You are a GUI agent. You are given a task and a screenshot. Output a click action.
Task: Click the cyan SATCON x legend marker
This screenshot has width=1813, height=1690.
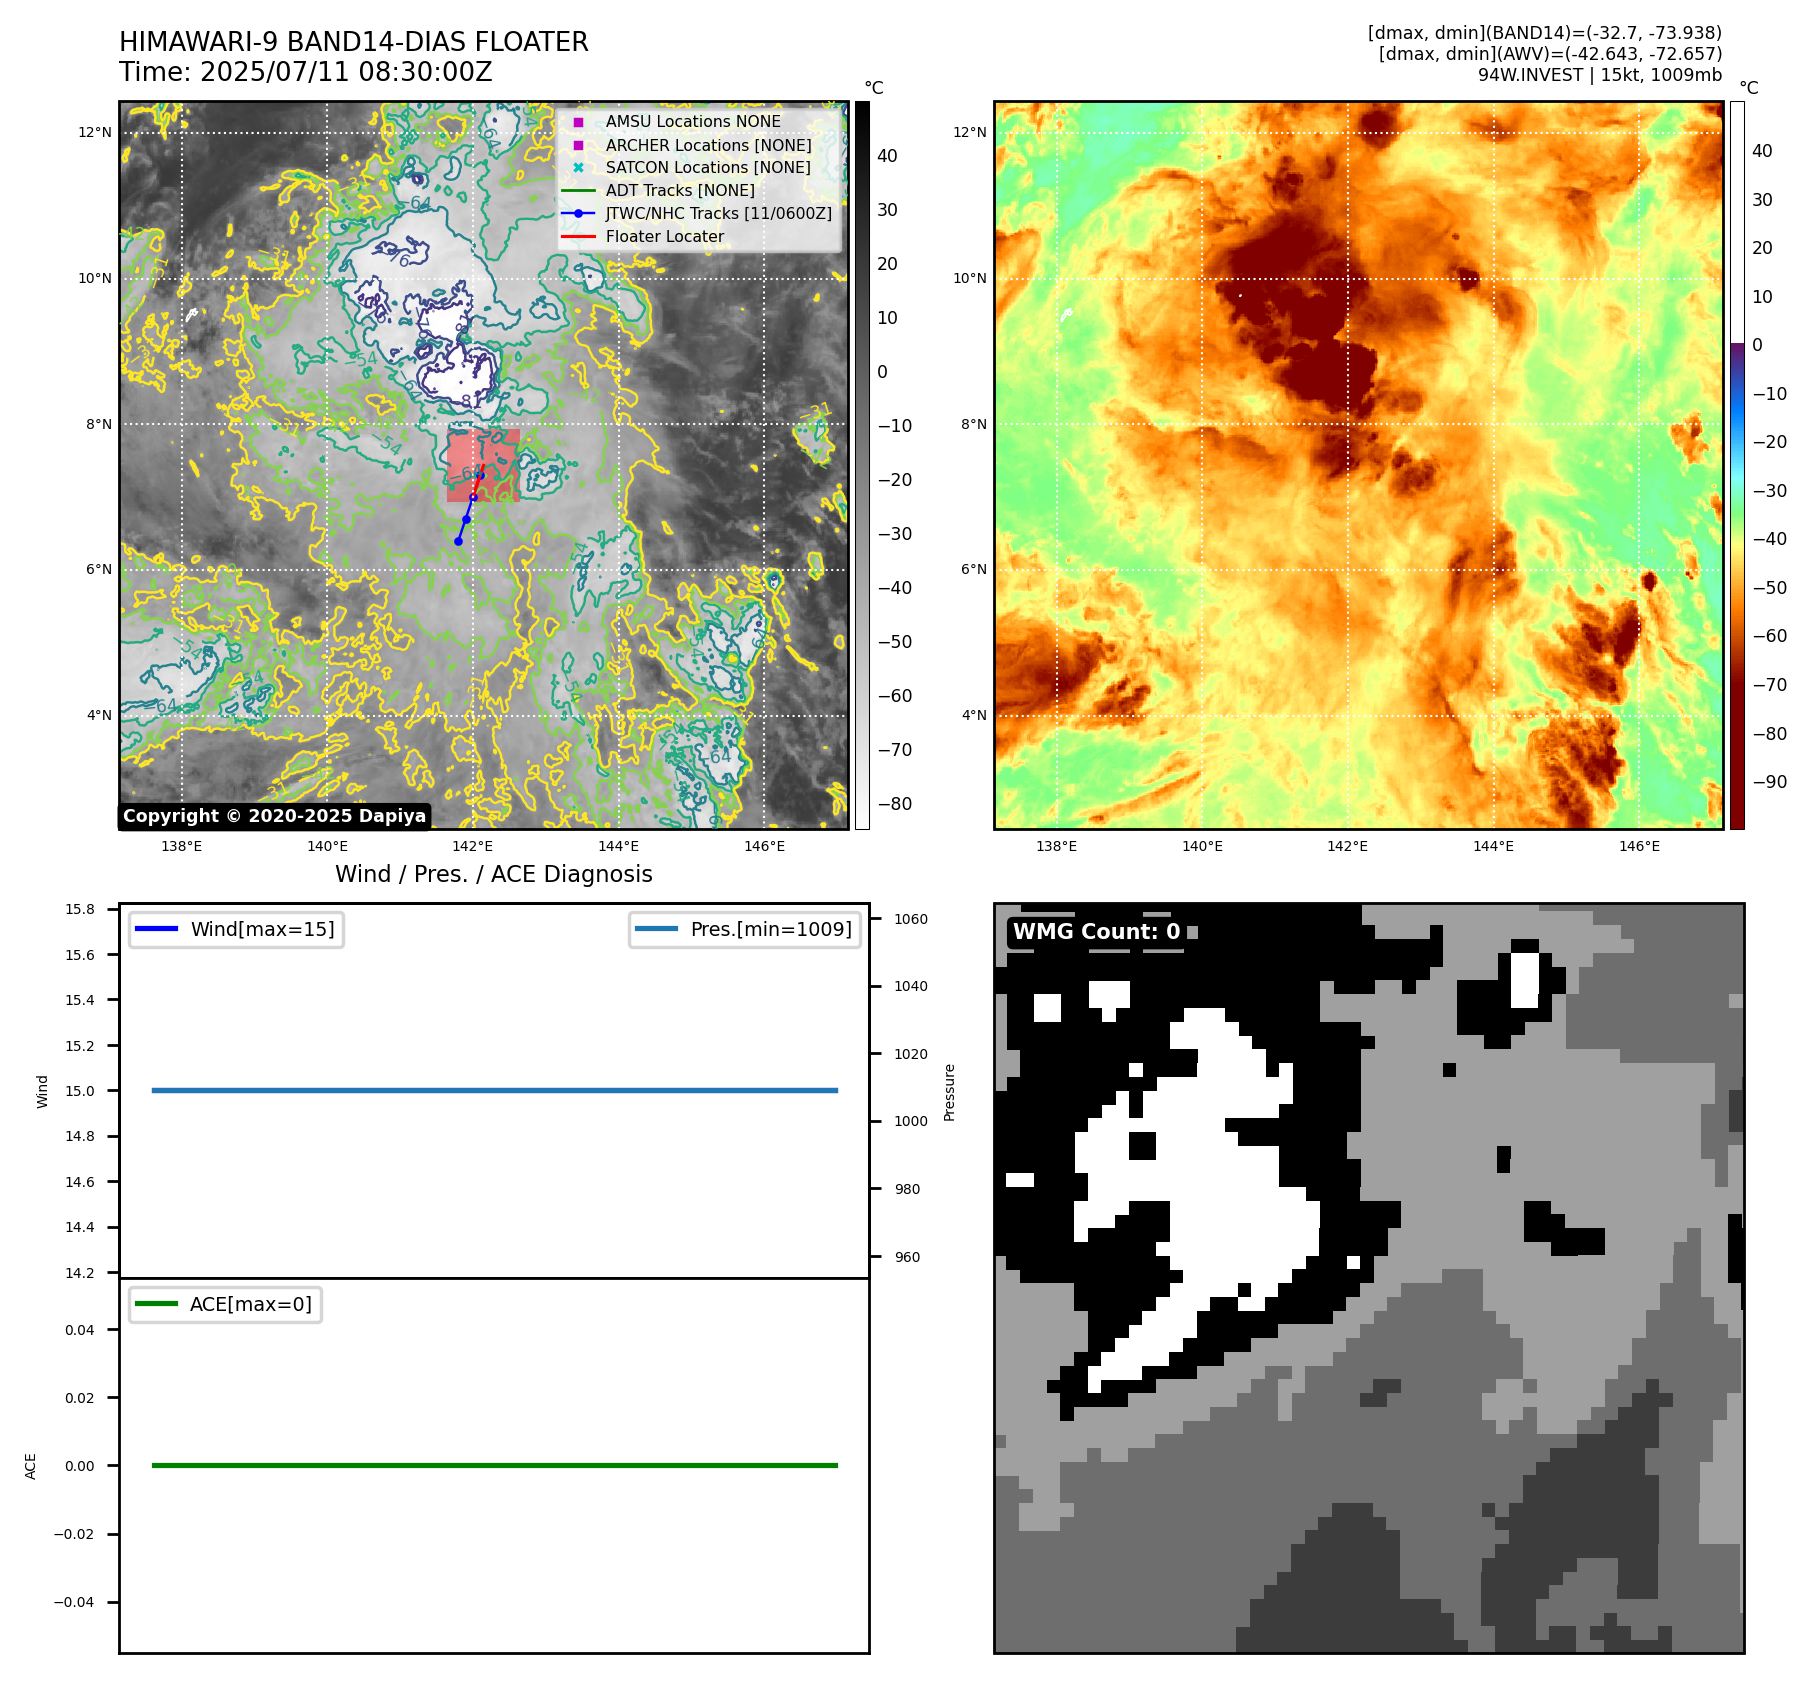578,168
